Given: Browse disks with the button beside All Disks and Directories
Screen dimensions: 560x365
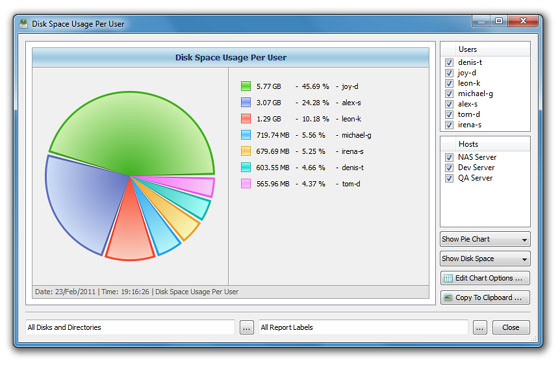Looking at the screenshot, I should tap(246, 328).
